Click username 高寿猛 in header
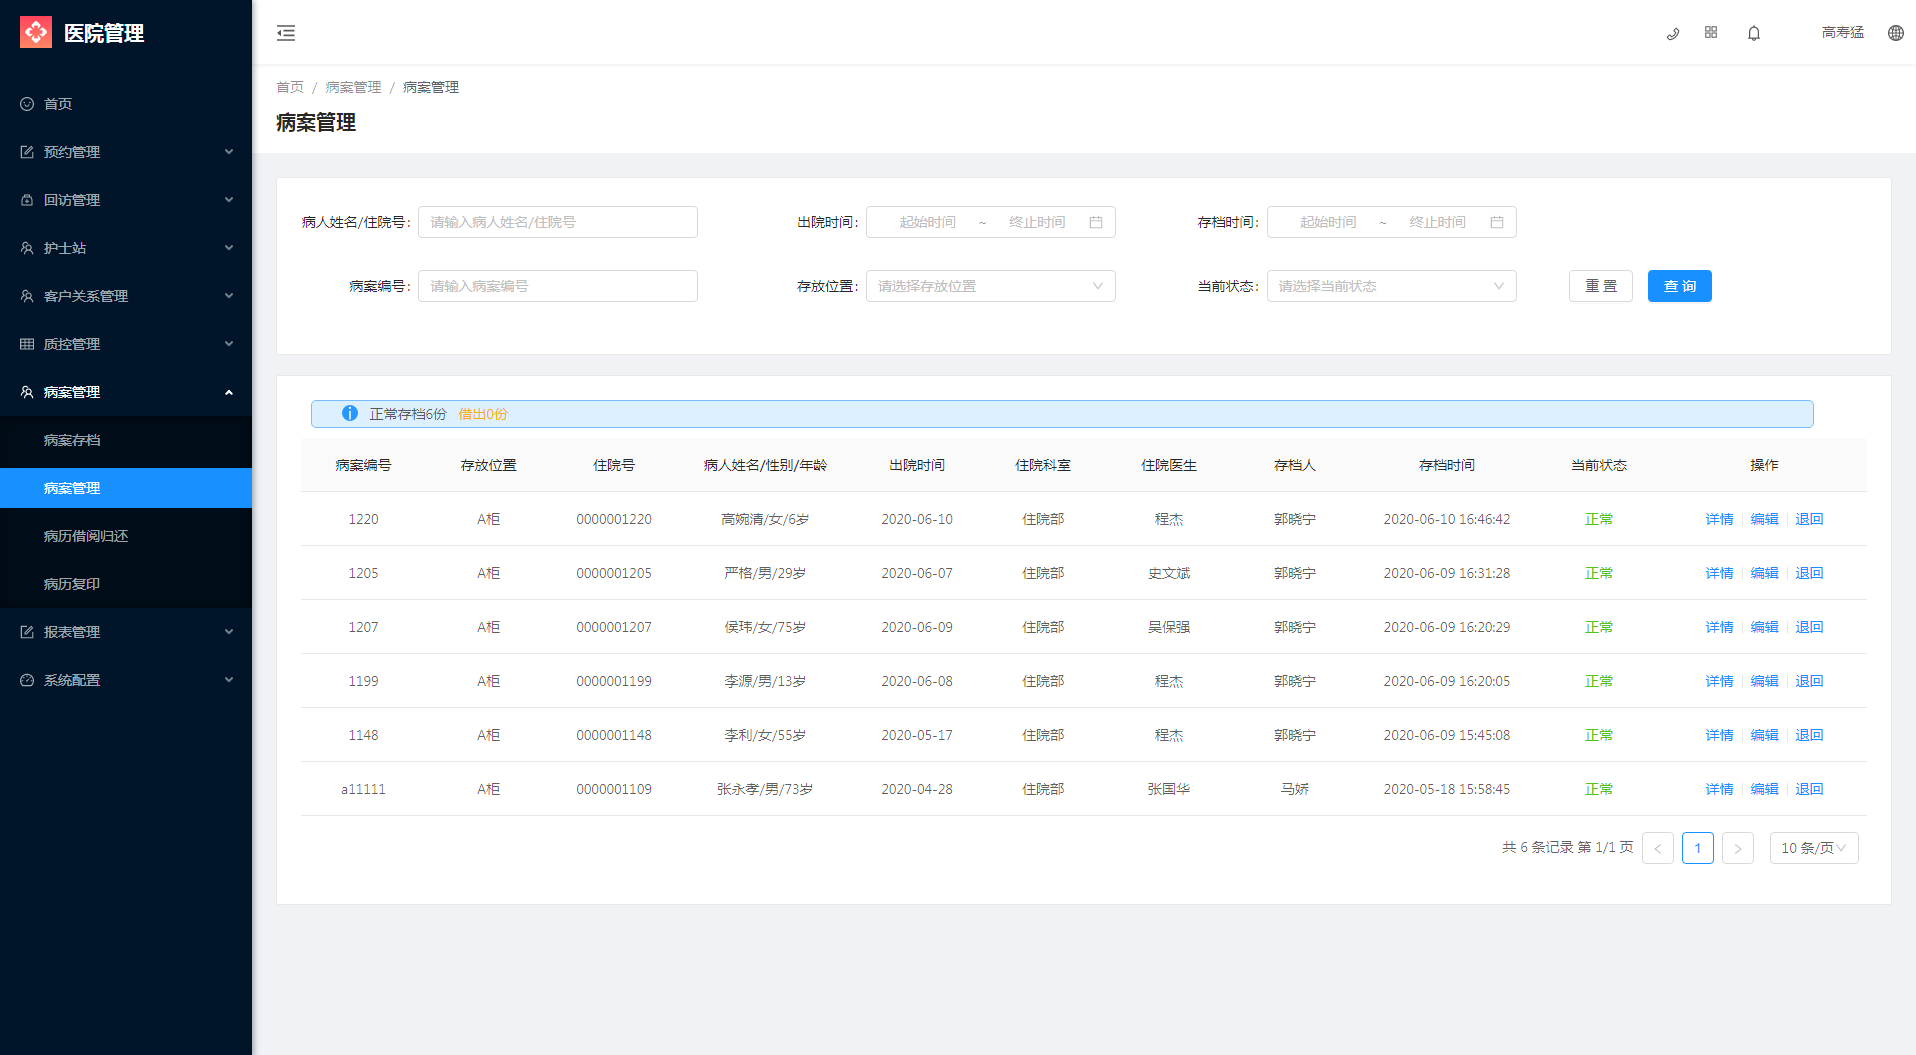The height and width of the screenshot is (1055, 1916). click(x=1842, y=33)
